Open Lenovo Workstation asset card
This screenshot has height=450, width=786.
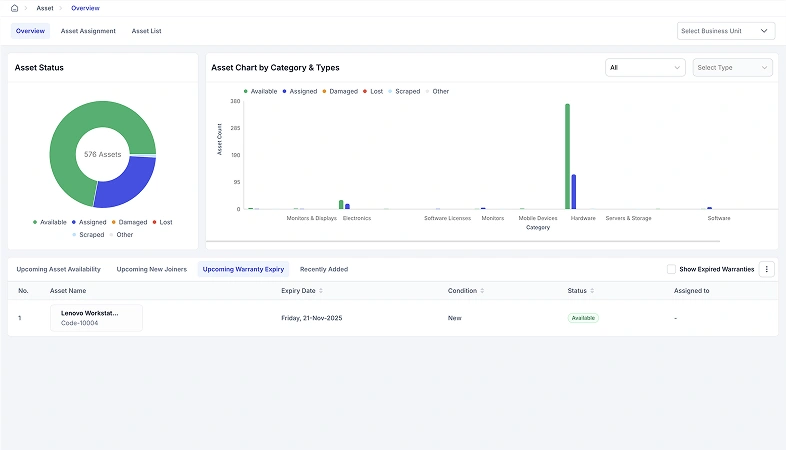[x=96, y=318]
